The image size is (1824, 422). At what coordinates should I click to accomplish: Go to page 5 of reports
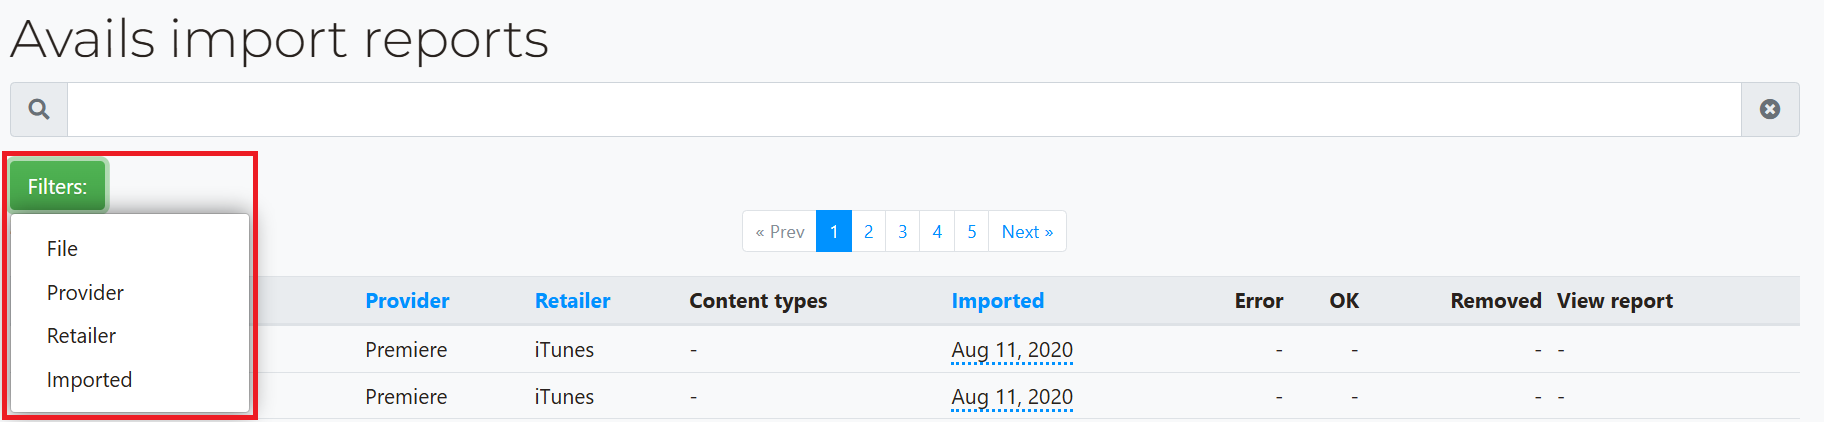pos(972,231)
